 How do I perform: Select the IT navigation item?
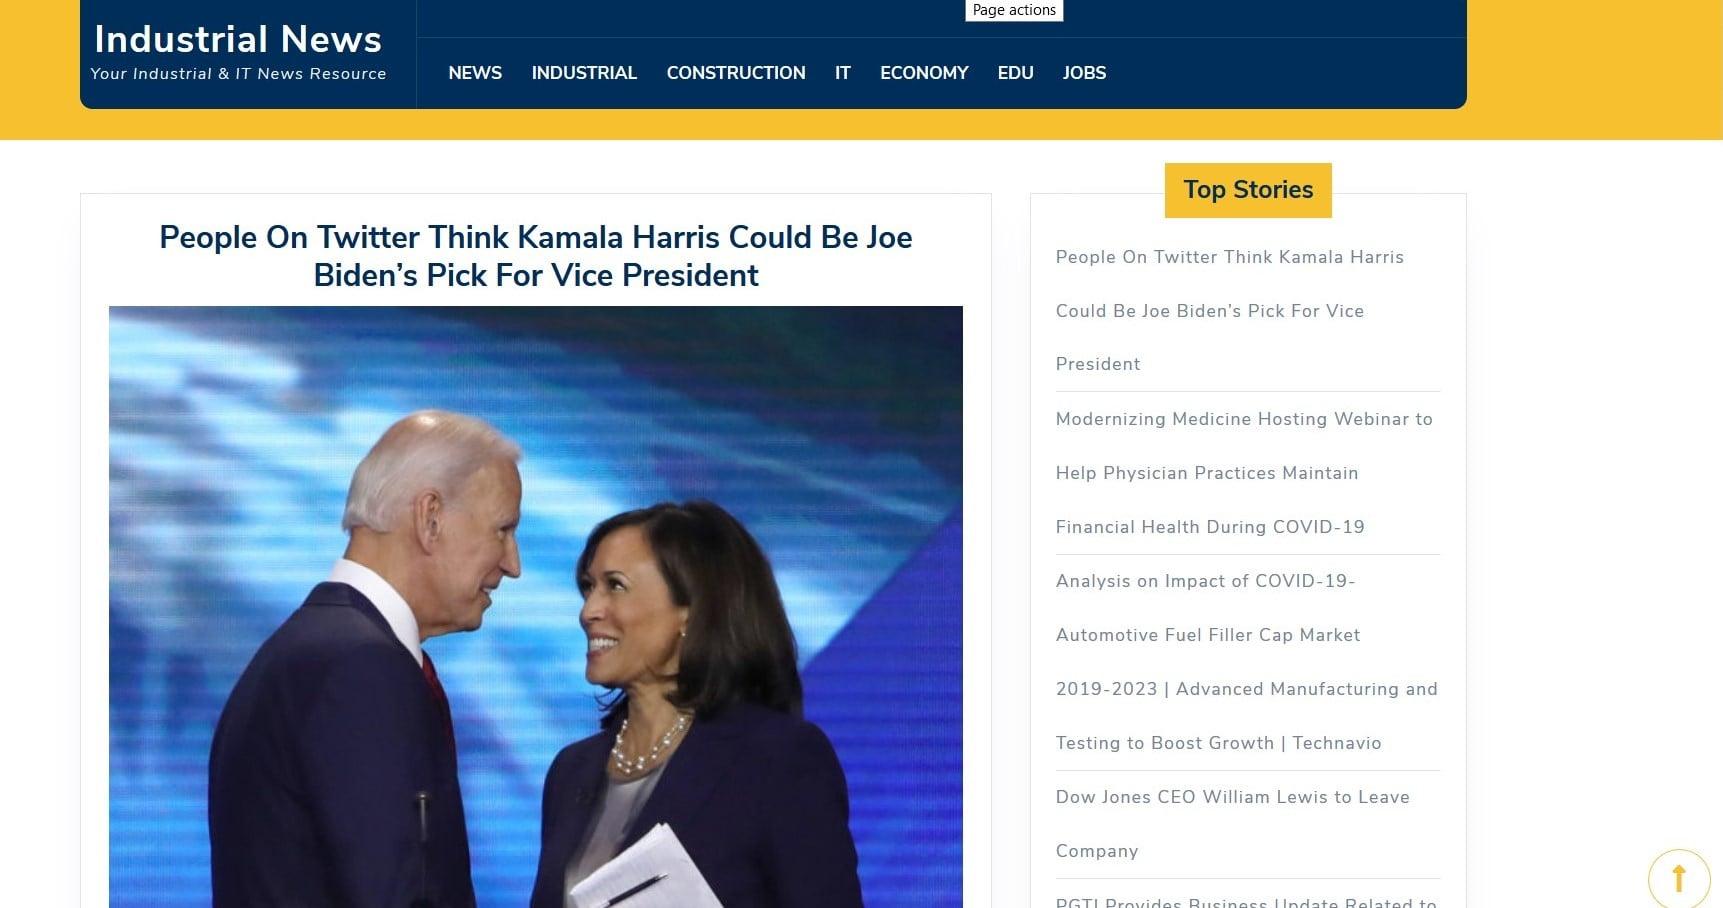tap(843, 73)
